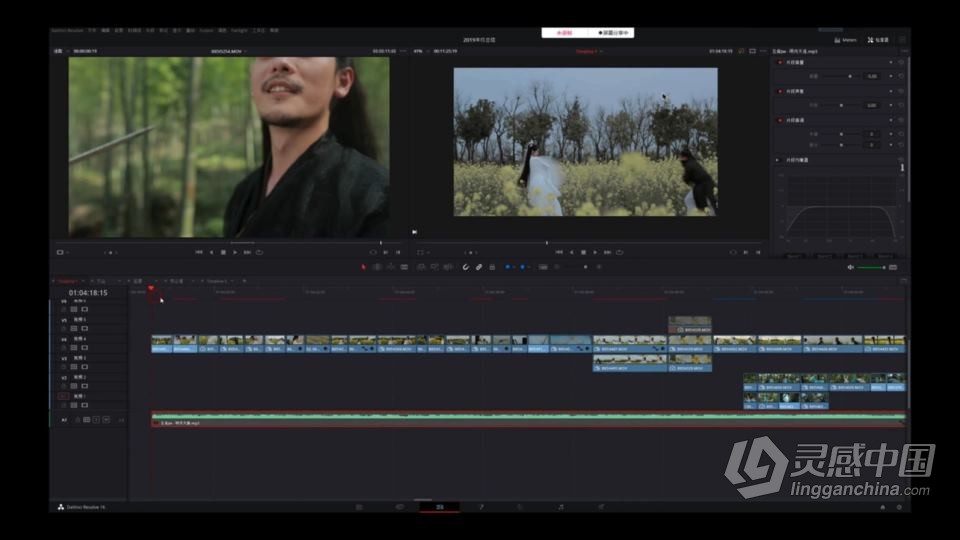Add a new timeline tab with plus

click(x=244, y=281)
